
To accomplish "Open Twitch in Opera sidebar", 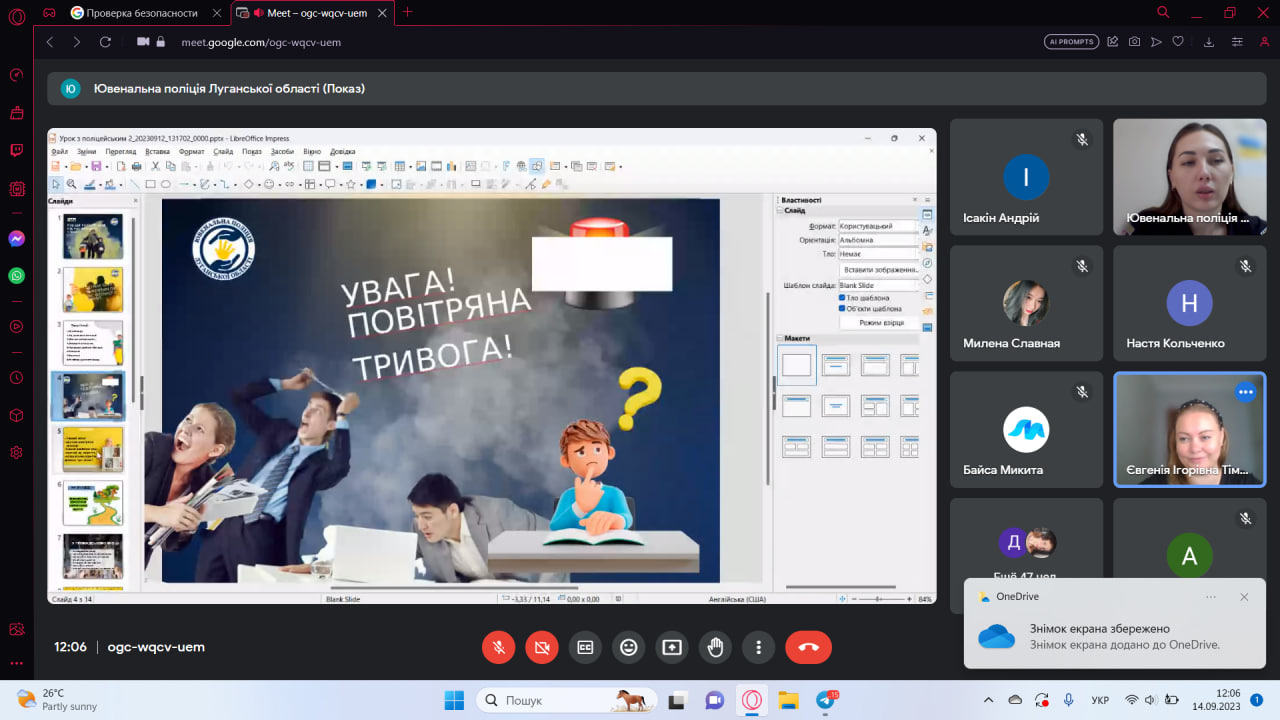I will 16,150.
